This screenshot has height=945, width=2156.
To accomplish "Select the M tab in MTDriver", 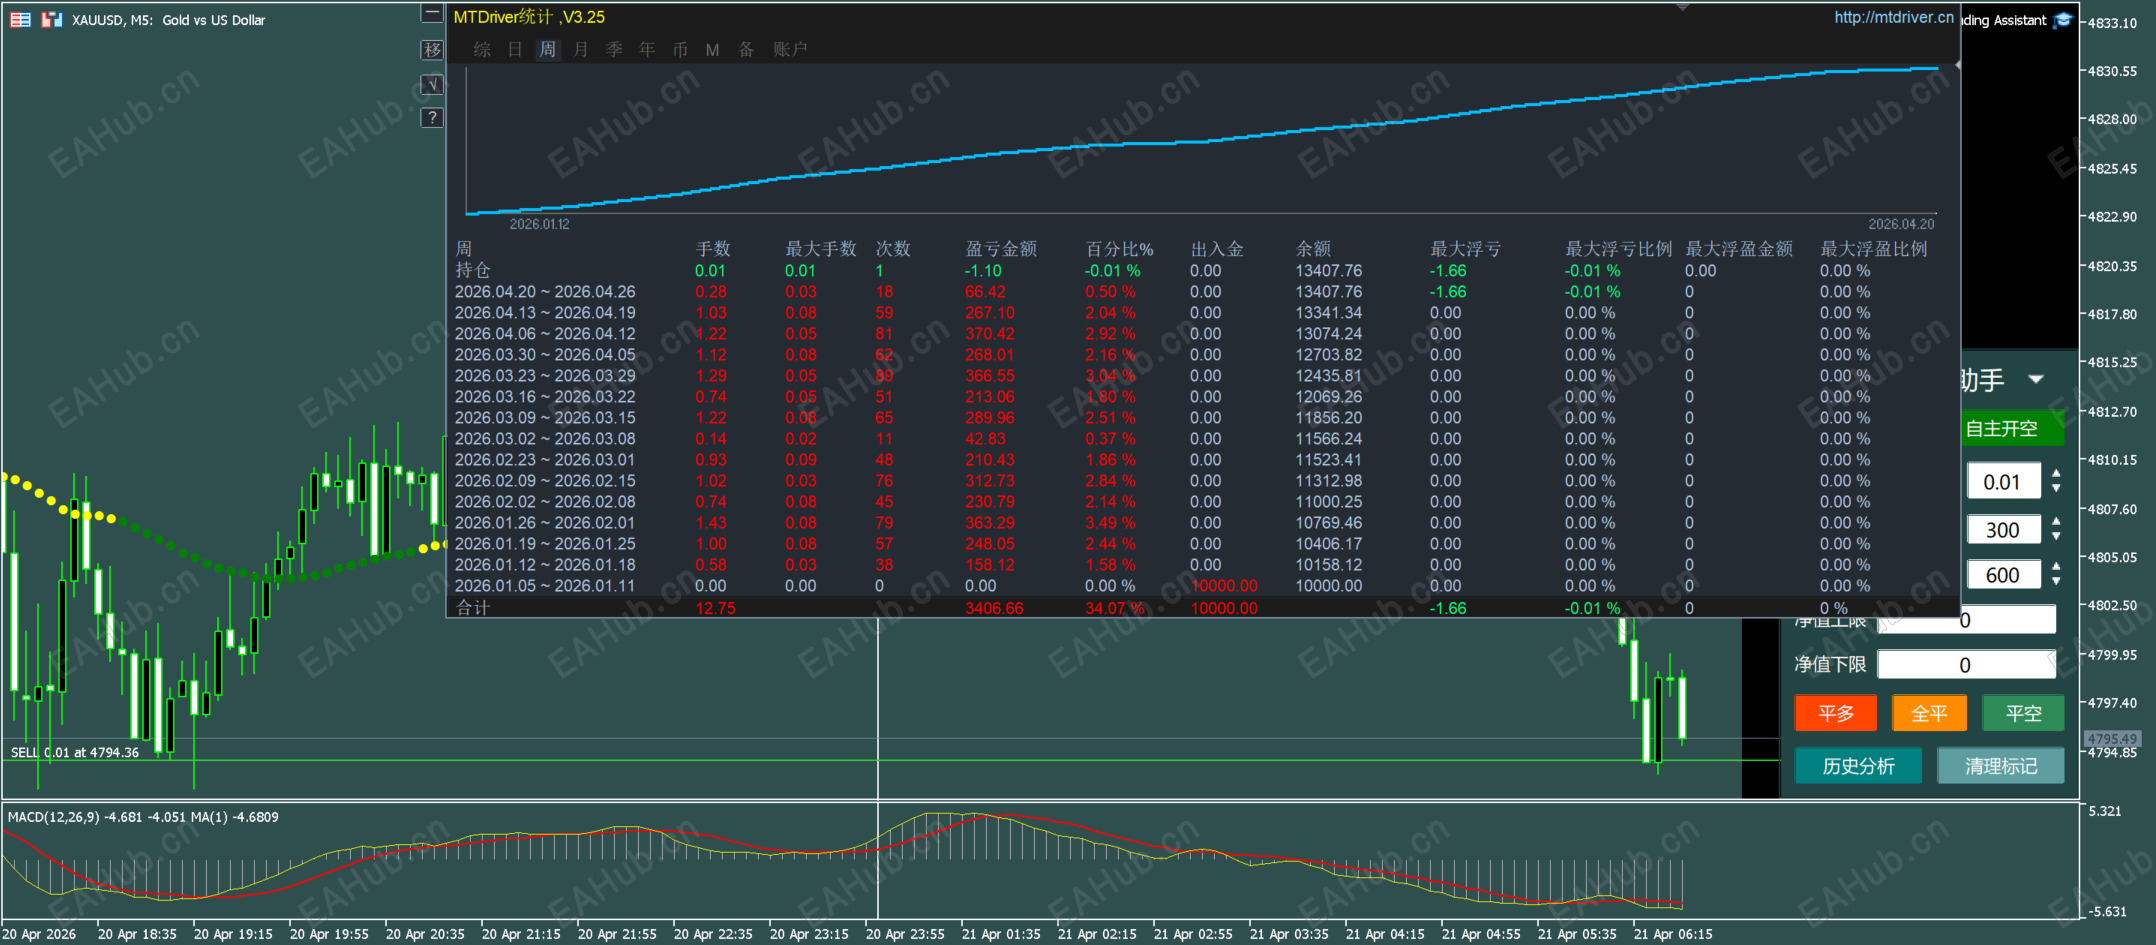I will click(x=712, y=50).
